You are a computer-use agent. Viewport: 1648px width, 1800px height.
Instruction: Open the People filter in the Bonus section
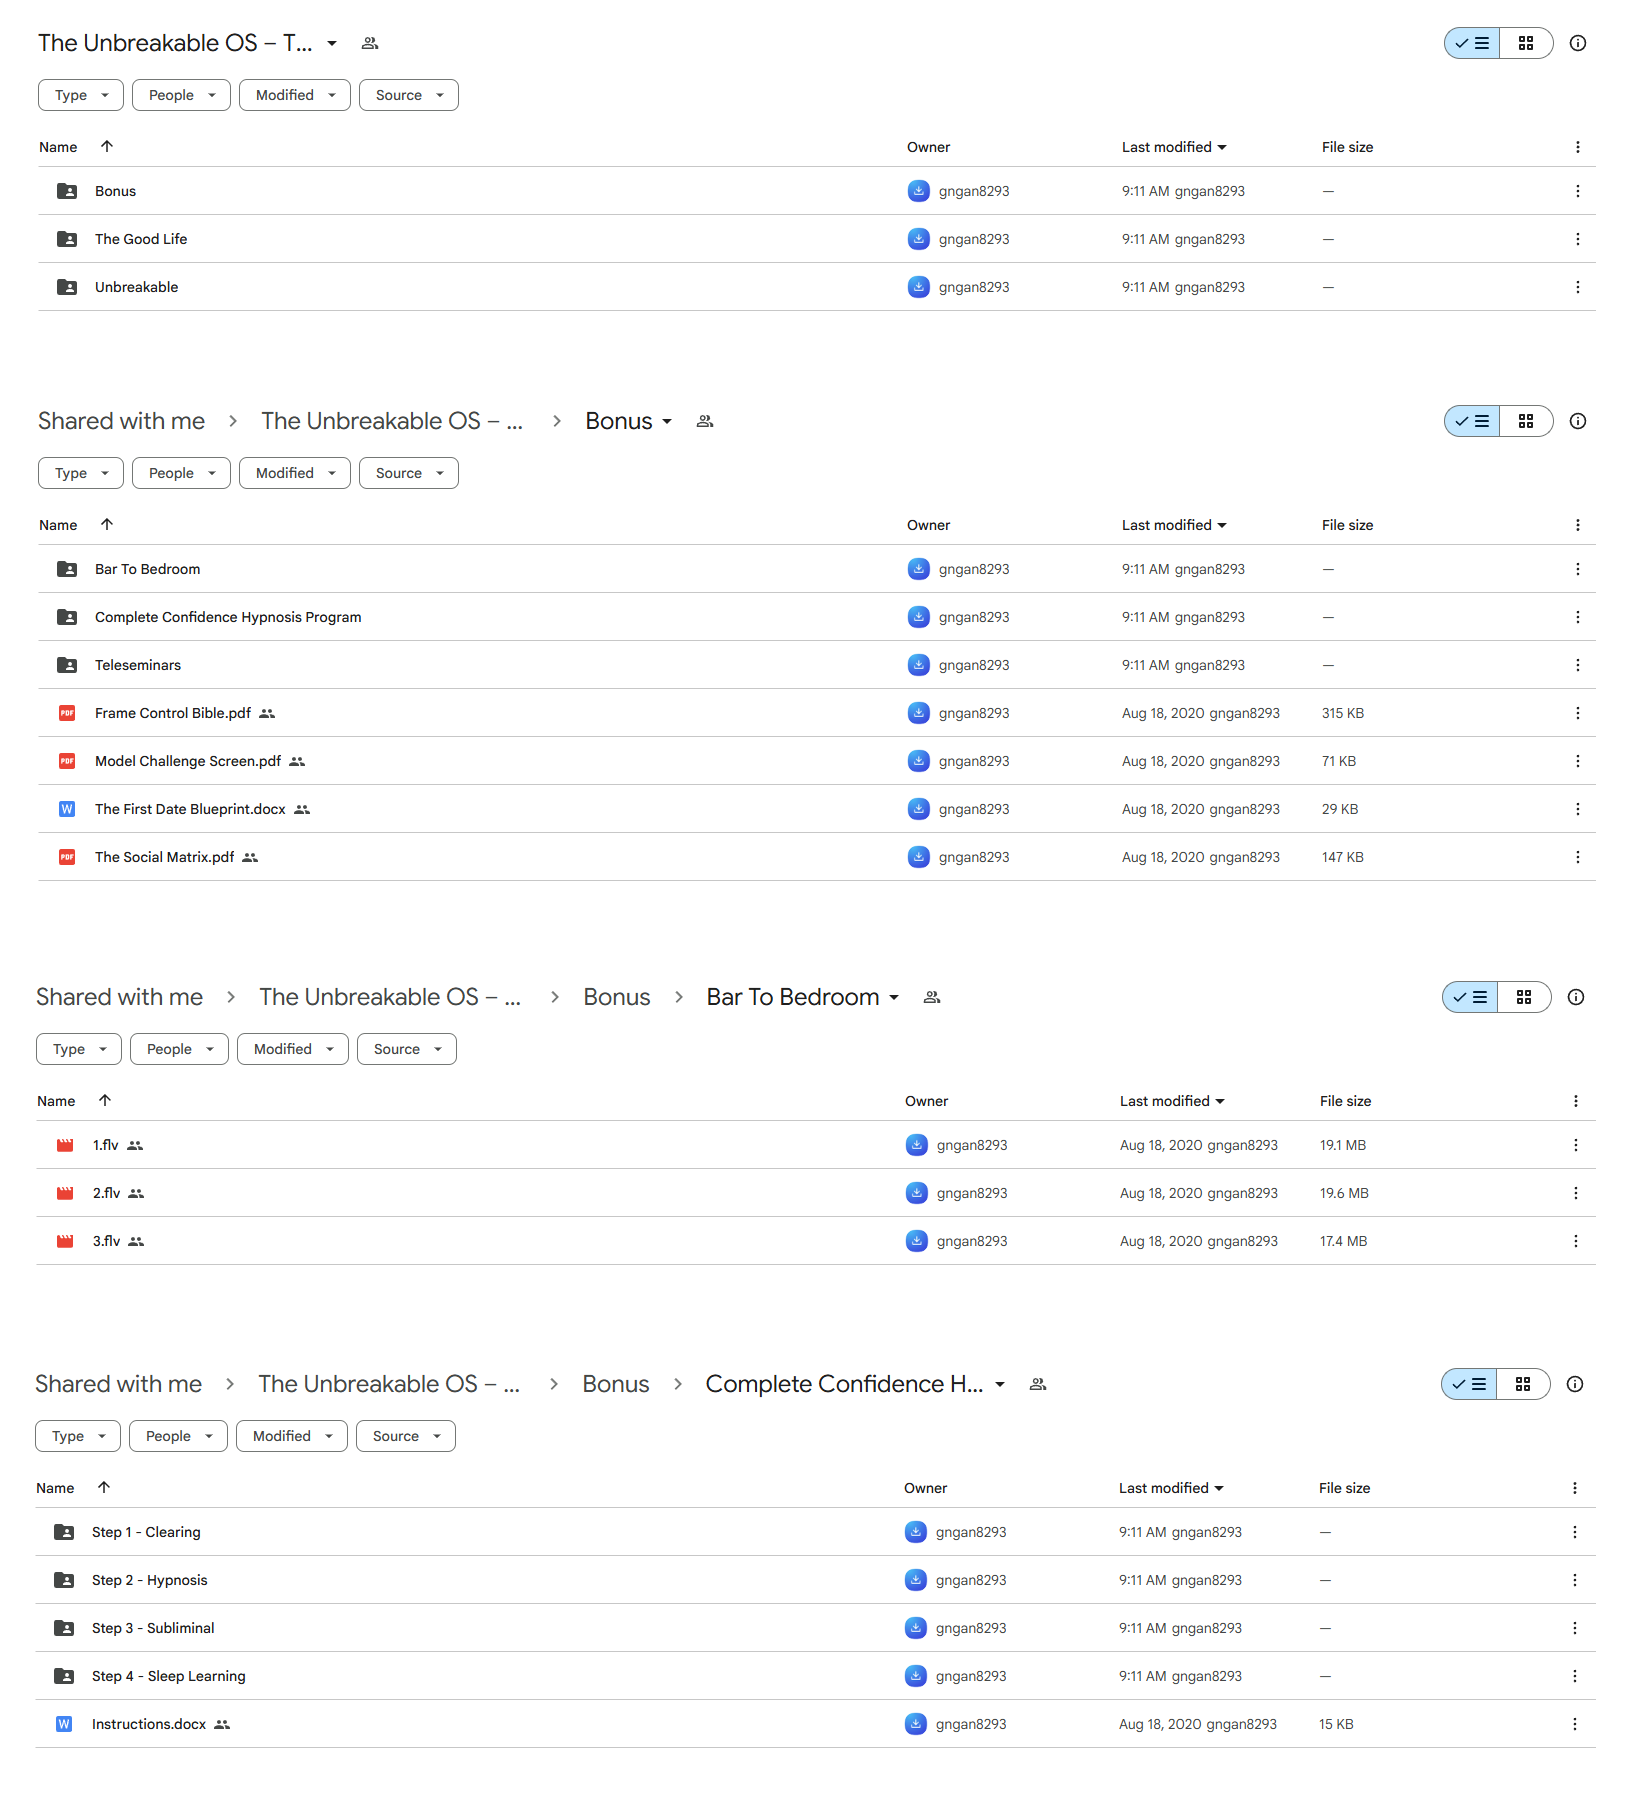click(x=181, y=473)
